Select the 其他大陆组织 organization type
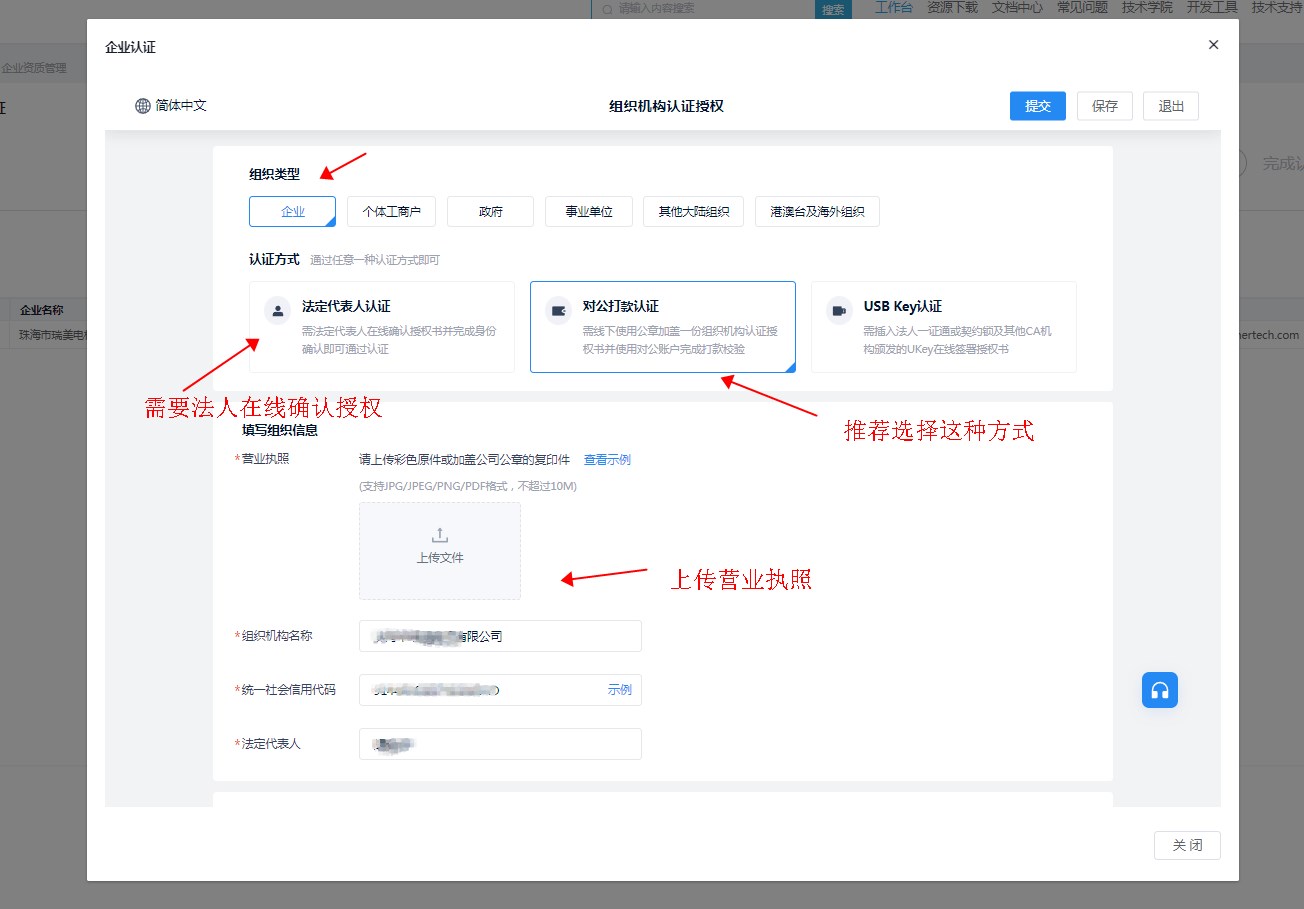 coord(693,212)
